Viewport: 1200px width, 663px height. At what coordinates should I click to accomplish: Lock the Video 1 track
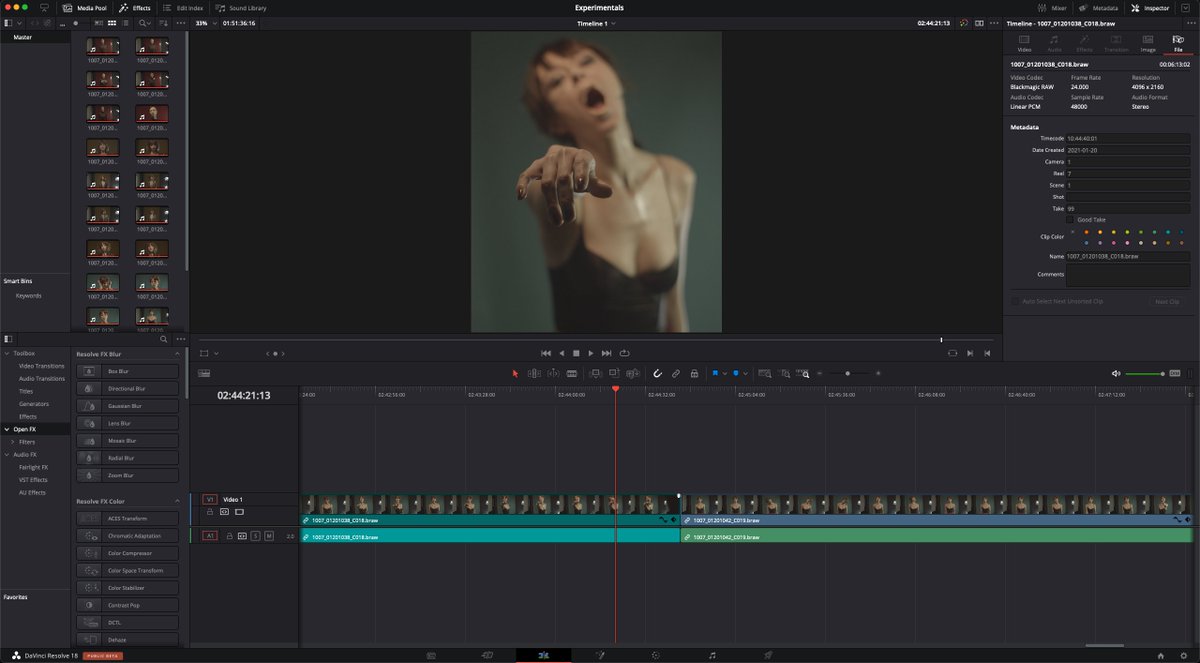point(210,511)
